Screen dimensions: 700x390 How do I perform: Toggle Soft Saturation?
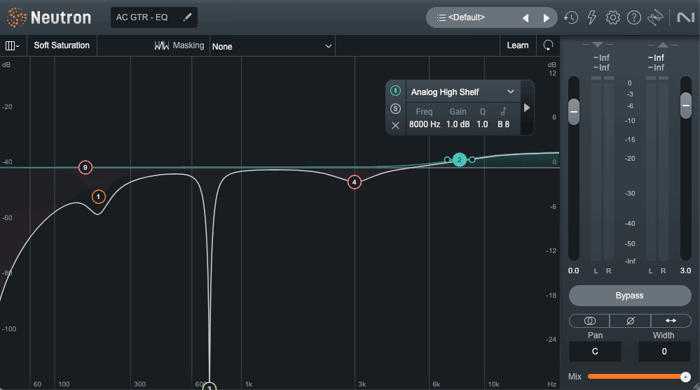pyautogui.click(x=62, y=46)
